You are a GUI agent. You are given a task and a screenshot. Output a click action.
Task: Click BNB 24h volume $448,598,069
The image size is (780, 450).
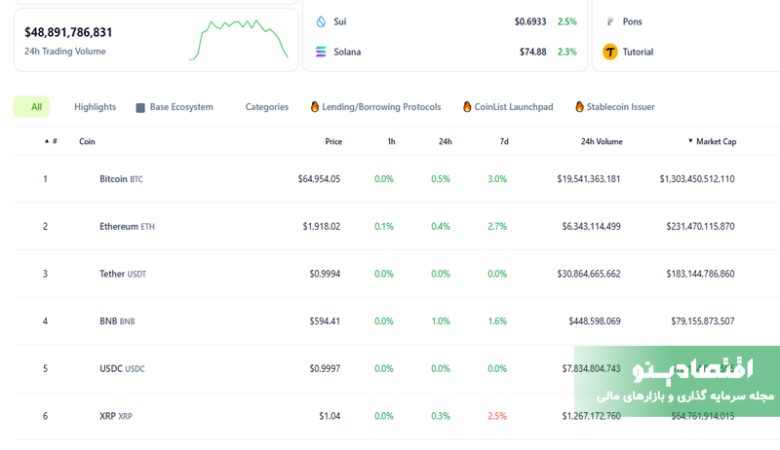point(594,321)
